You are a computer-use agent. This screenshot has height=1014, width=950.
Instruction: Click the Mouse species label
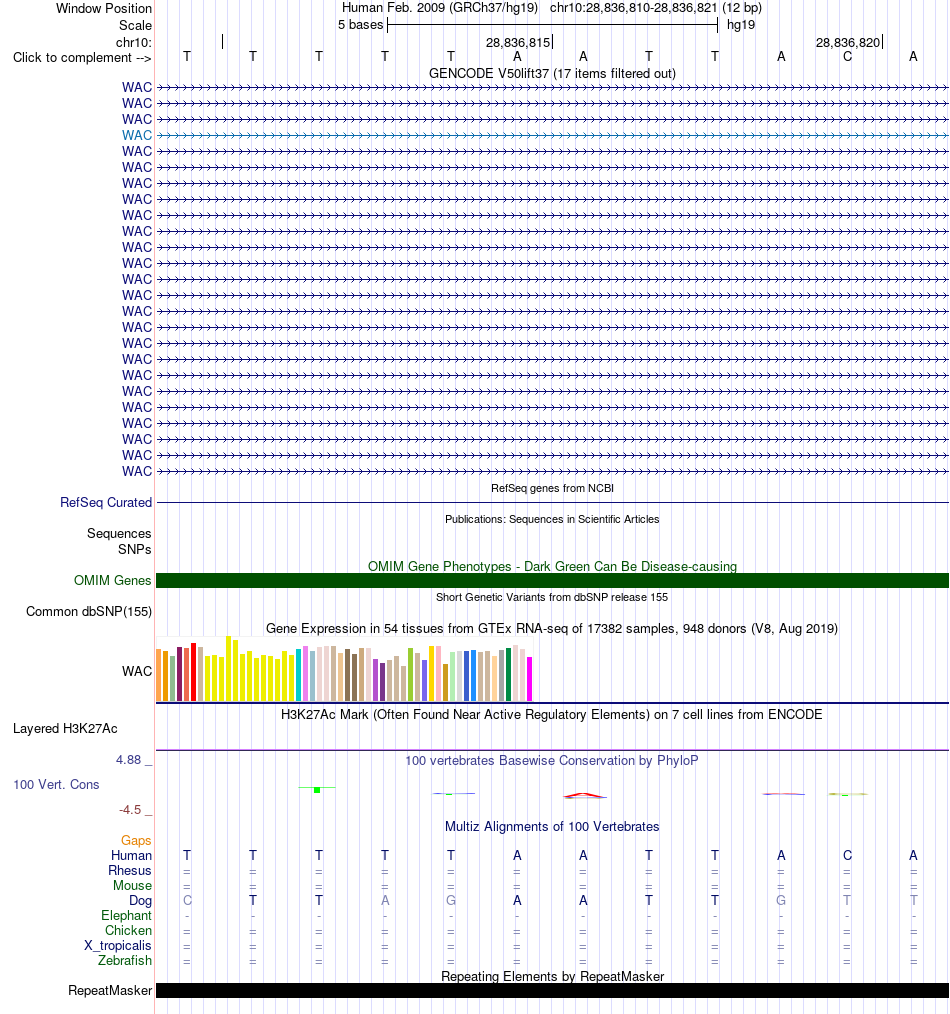[x=133, y=885]
